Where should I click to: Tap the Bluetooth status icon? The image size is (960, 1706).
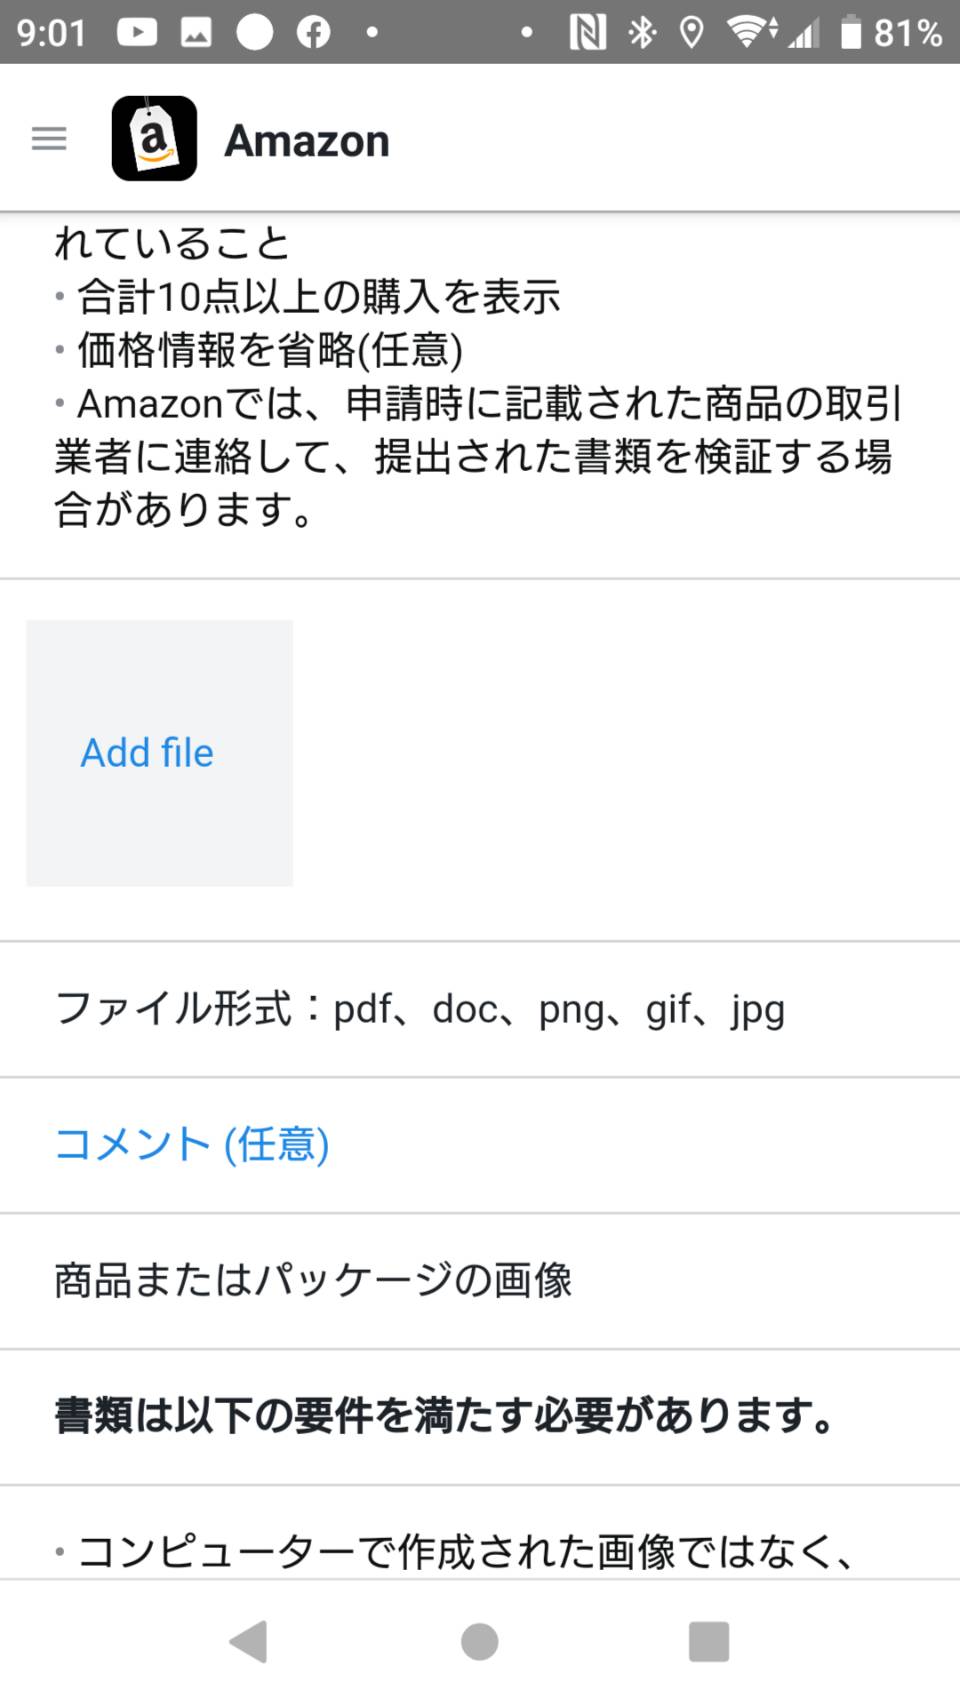[x=641, y=33]
